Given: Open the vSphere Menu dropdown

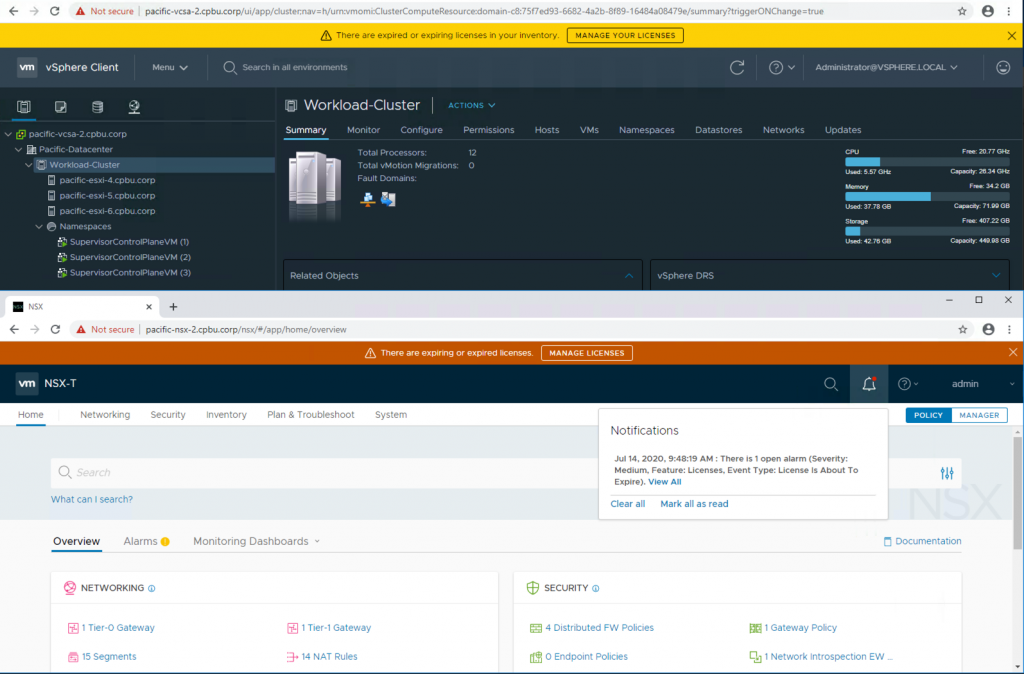Looking at the screenshot, I should 169,67.
